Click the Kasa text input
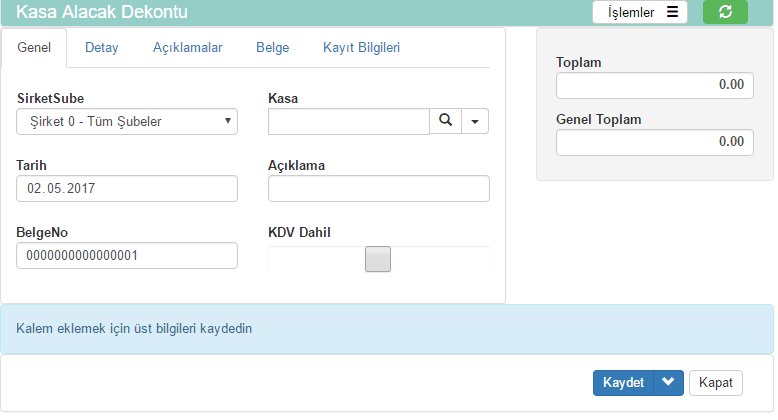This screenshot has height=420, width=778. tap(348, 121)
